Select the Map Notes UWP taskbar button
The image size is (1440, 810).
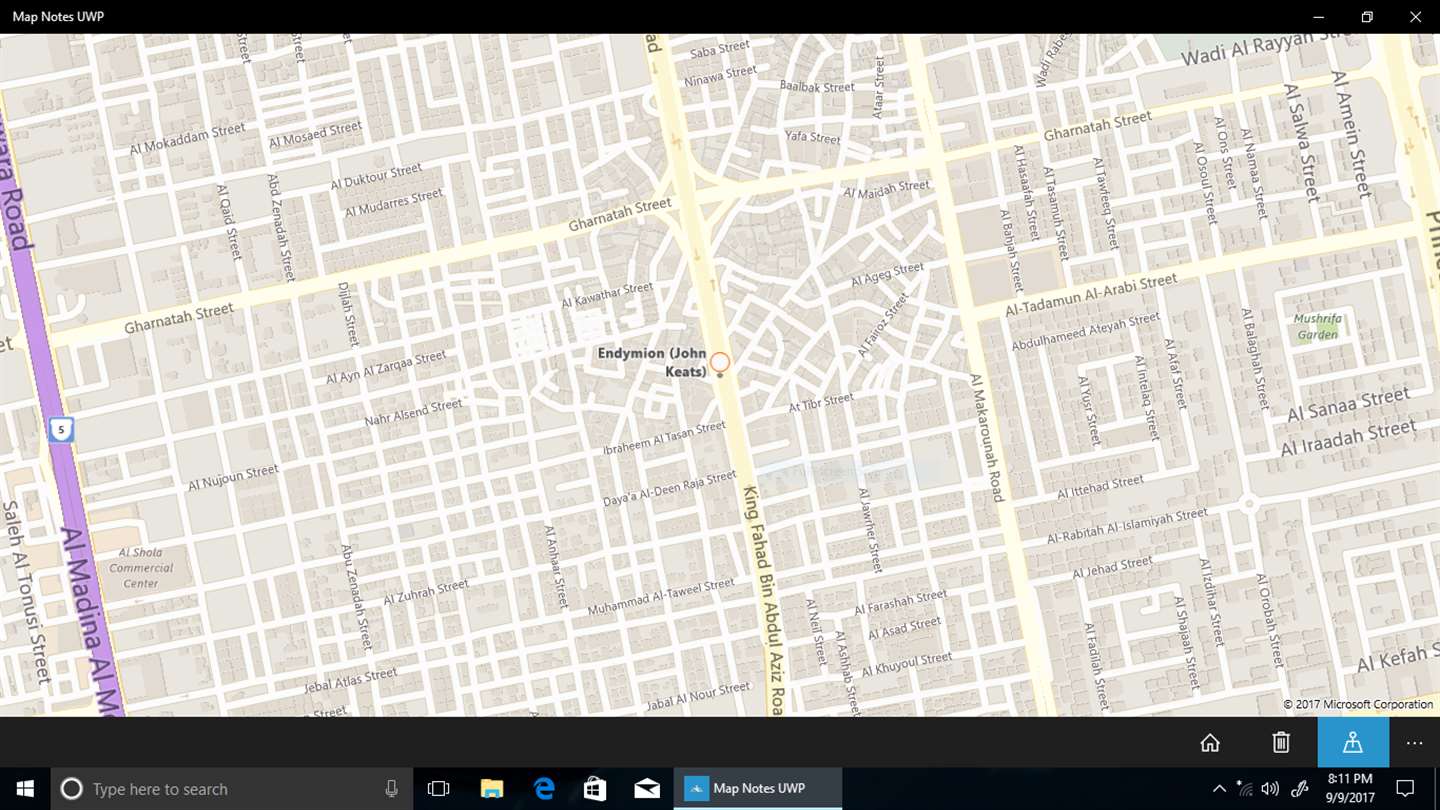pos(758,789)
